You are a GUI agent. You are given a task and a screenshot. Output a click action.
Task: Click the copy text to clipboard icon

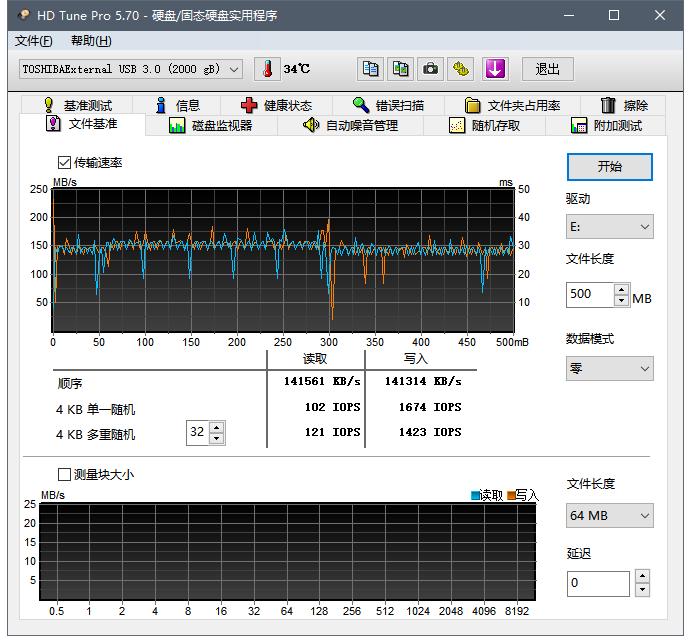[x=371, y=69]
